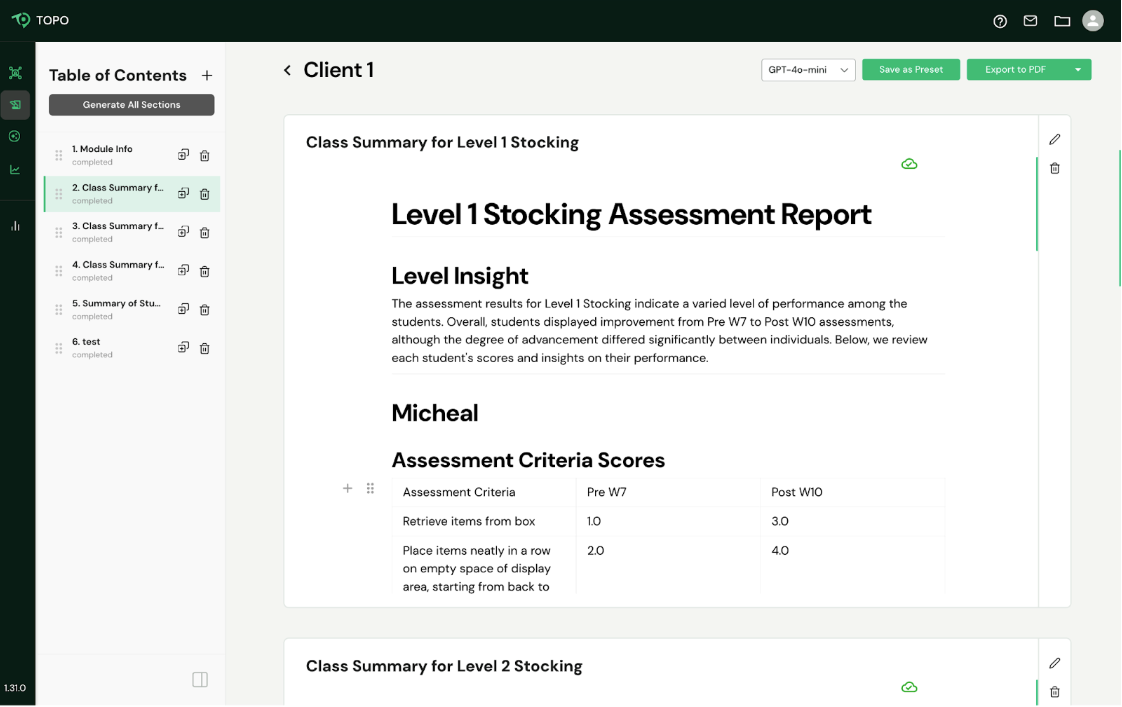Open the Help question mark icon
Viewport: 1122px width, 707px height.
[1000, 20]
